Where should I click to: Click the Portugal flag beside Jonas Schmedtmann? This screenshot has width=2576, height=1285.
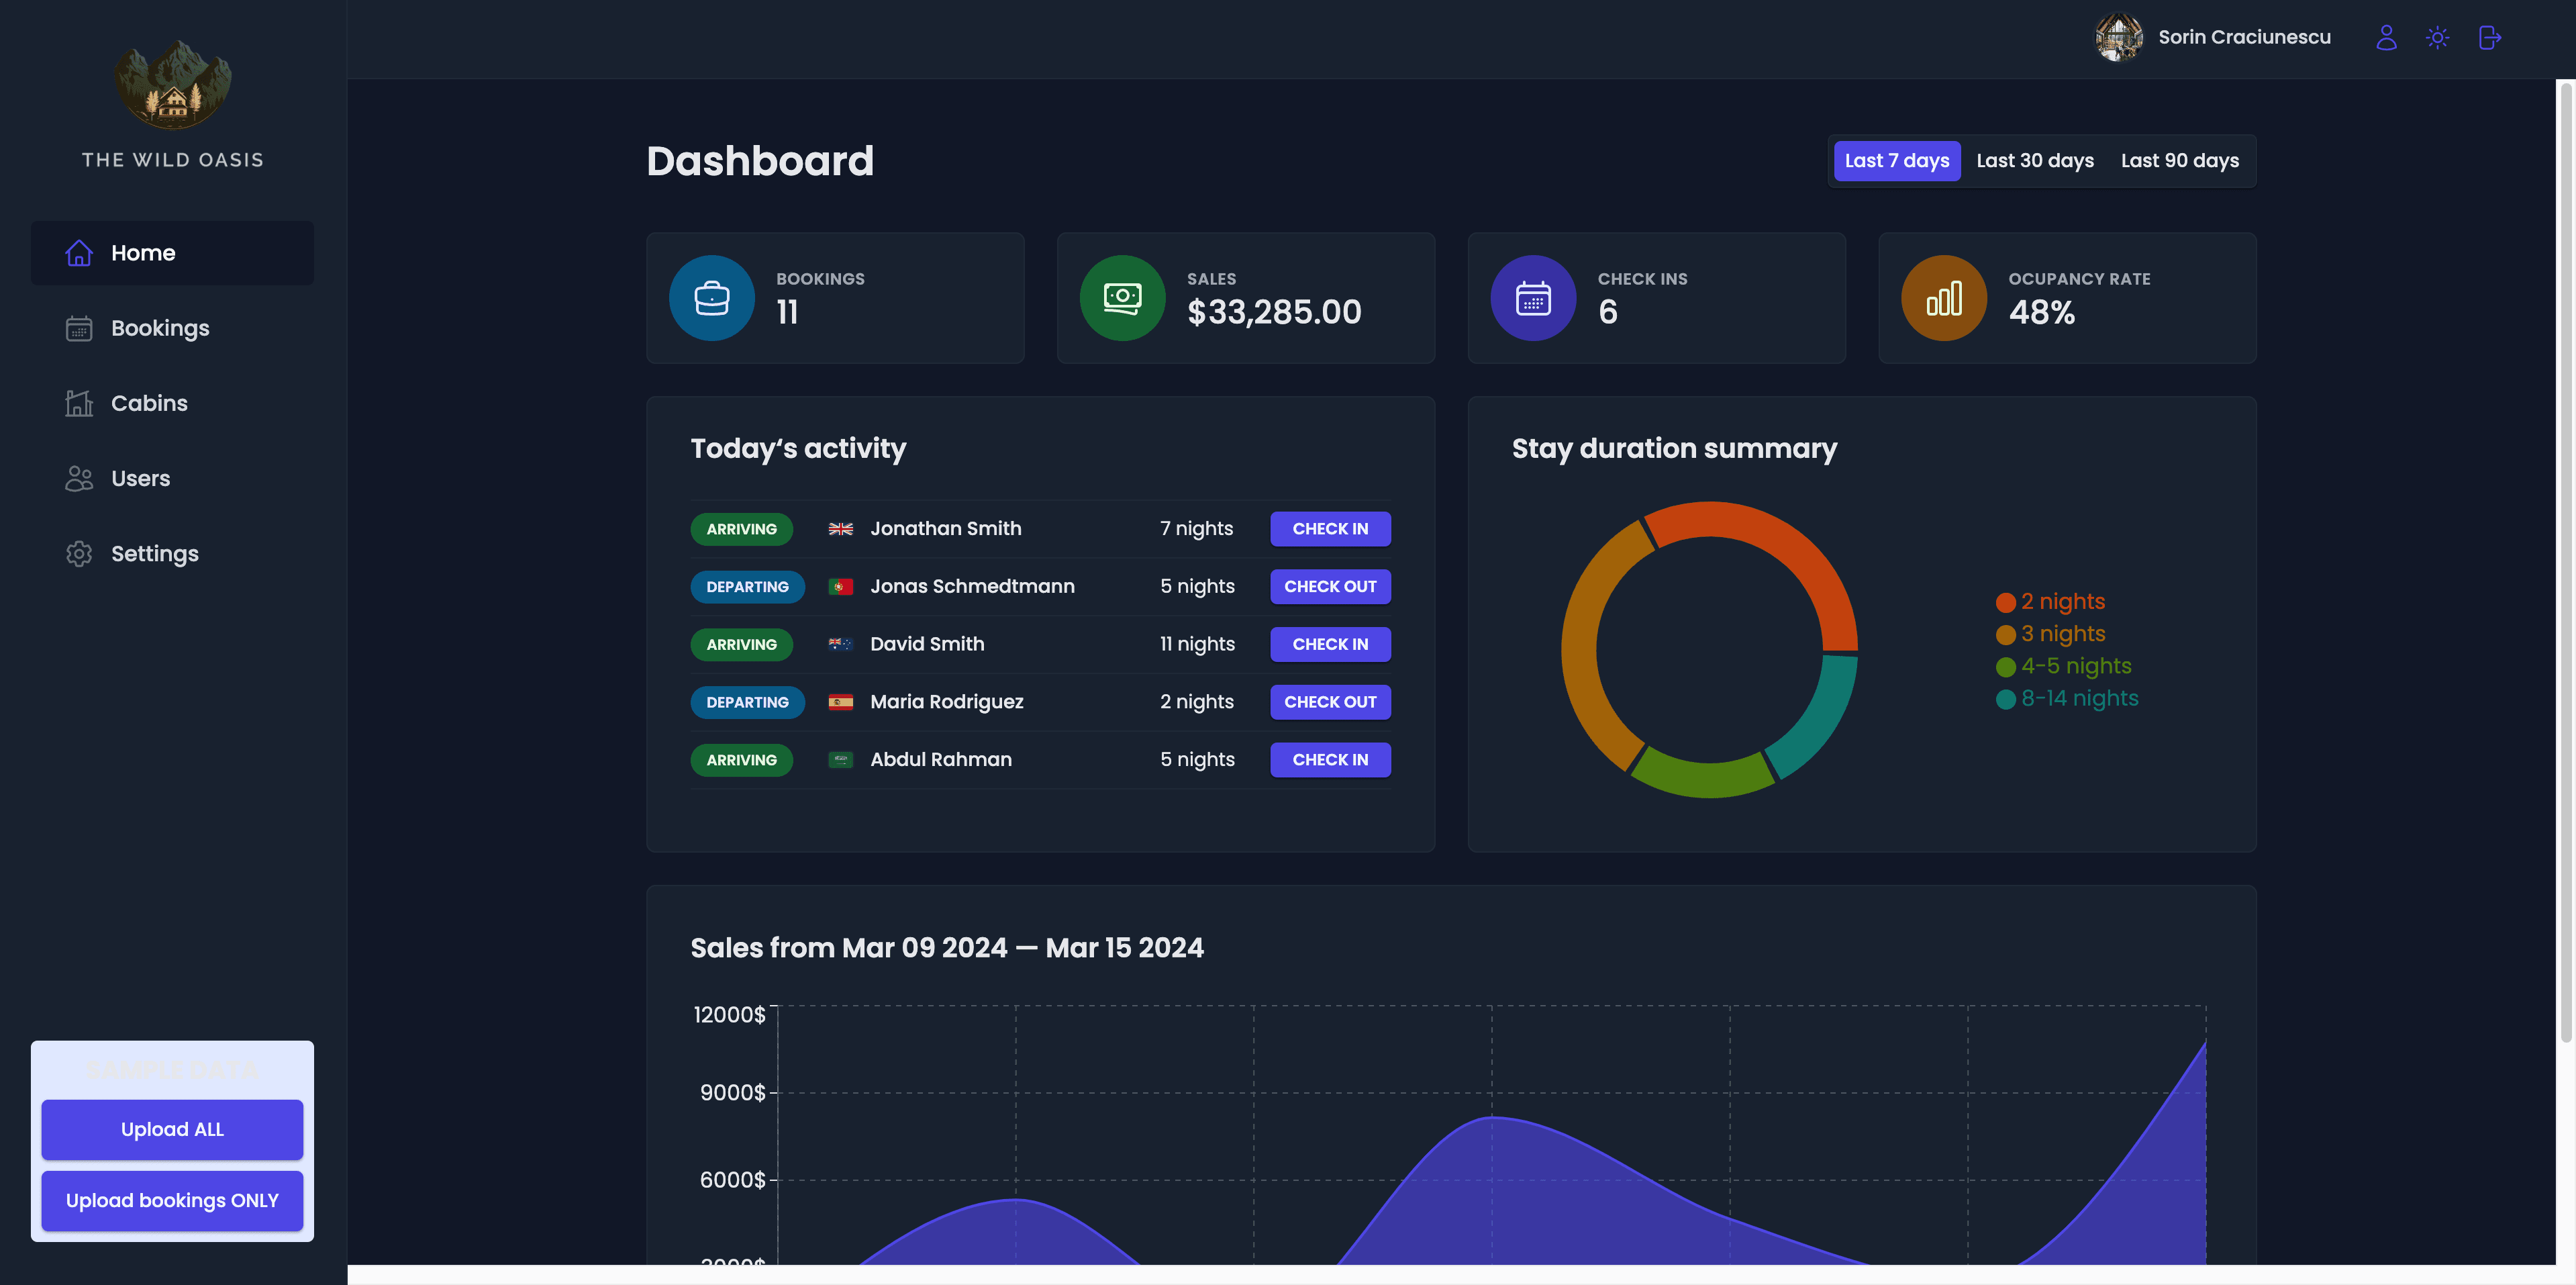[x=840, y=587]
